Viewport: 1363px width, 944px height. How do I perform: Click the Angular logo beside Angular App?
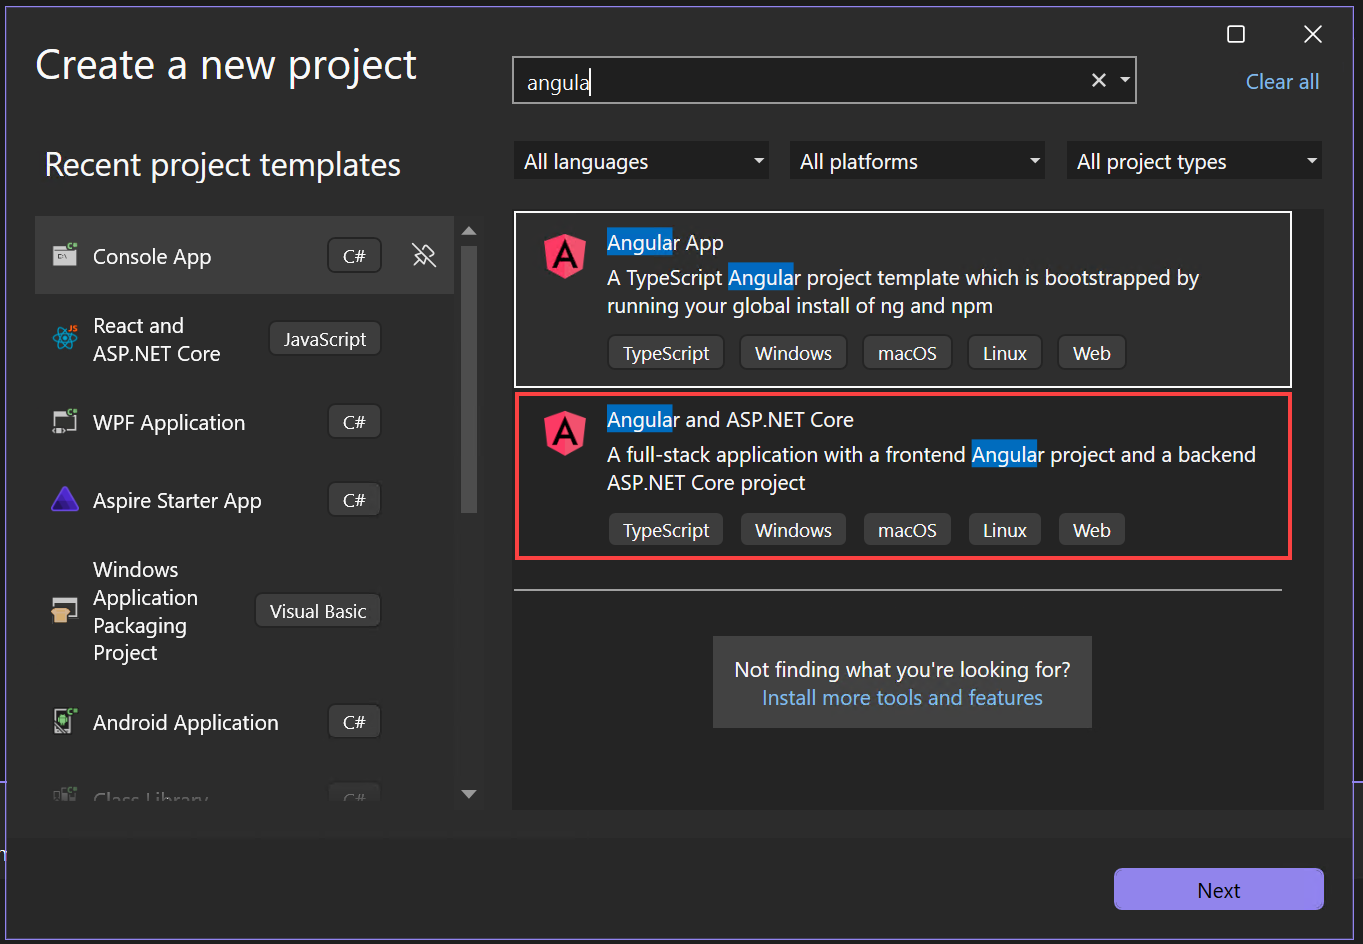tap(565, 256)
